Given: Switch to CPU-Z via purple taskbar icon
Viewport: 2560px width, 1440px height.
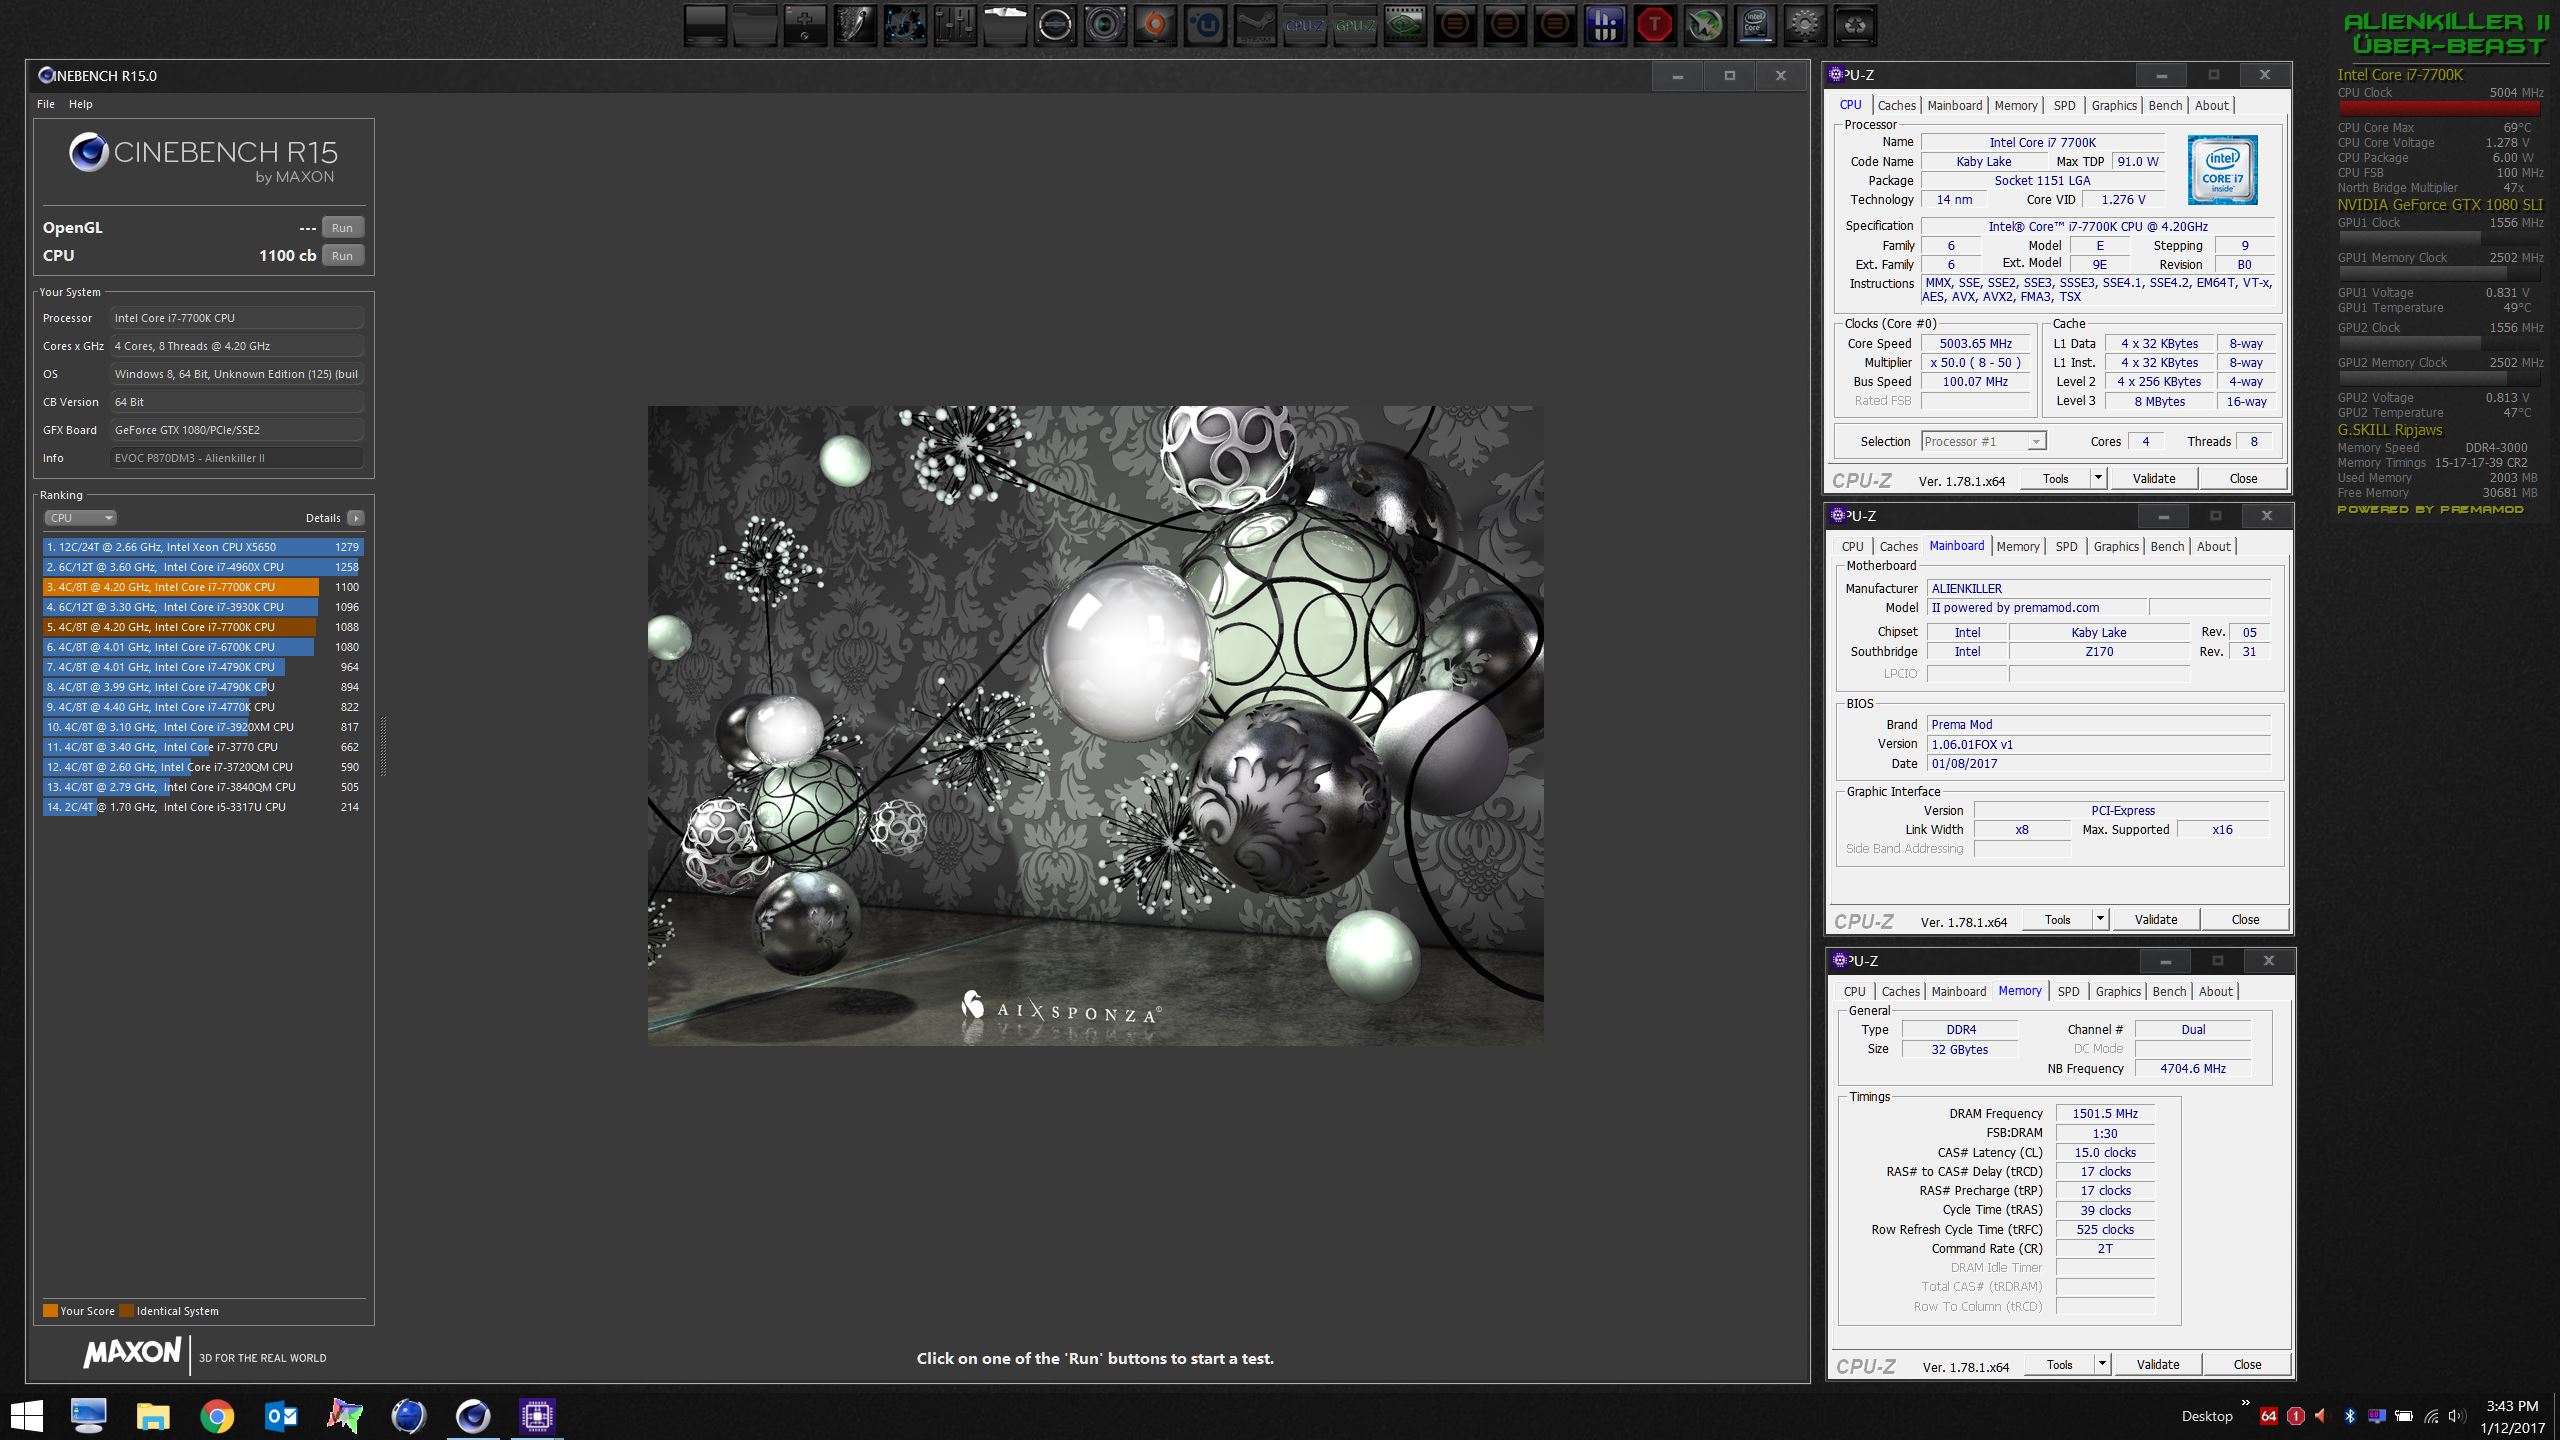Looking at the screenshot, I should pyautogui.click(x=537, y=1415).
